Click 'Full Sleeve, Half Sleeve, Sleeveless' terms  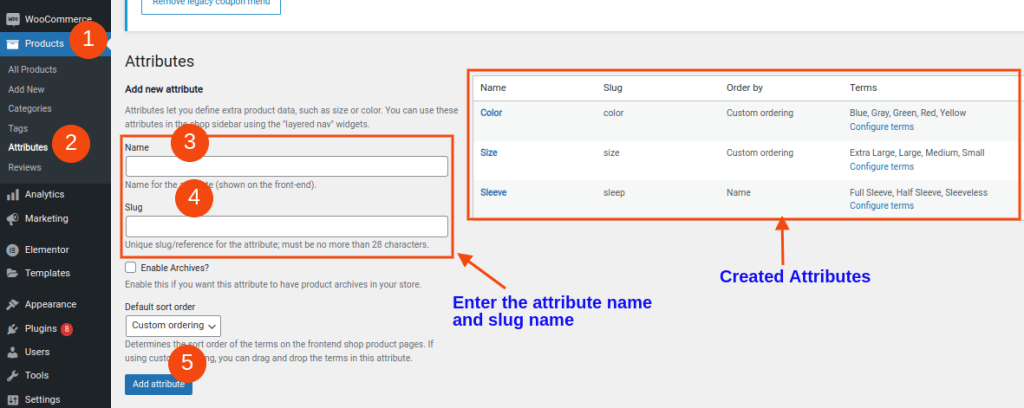[x=918, y=193]
